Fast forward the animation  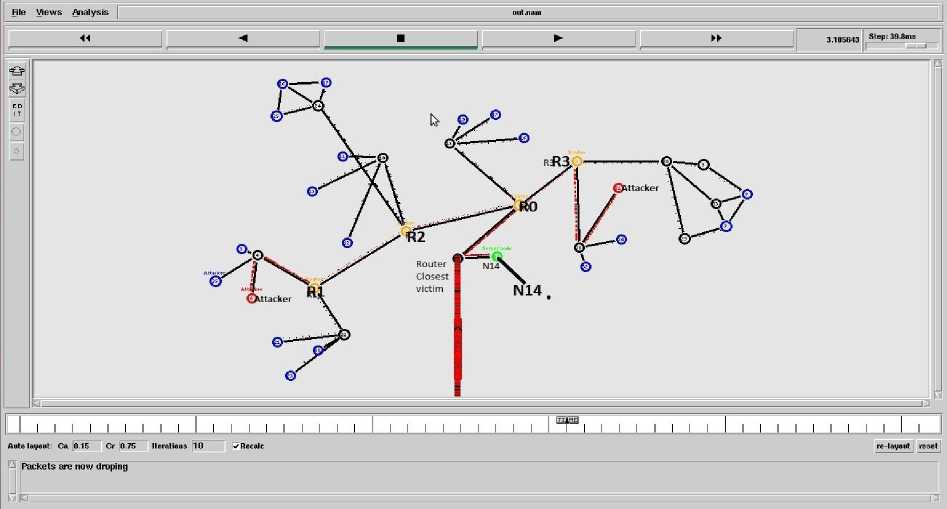[716, 38]
